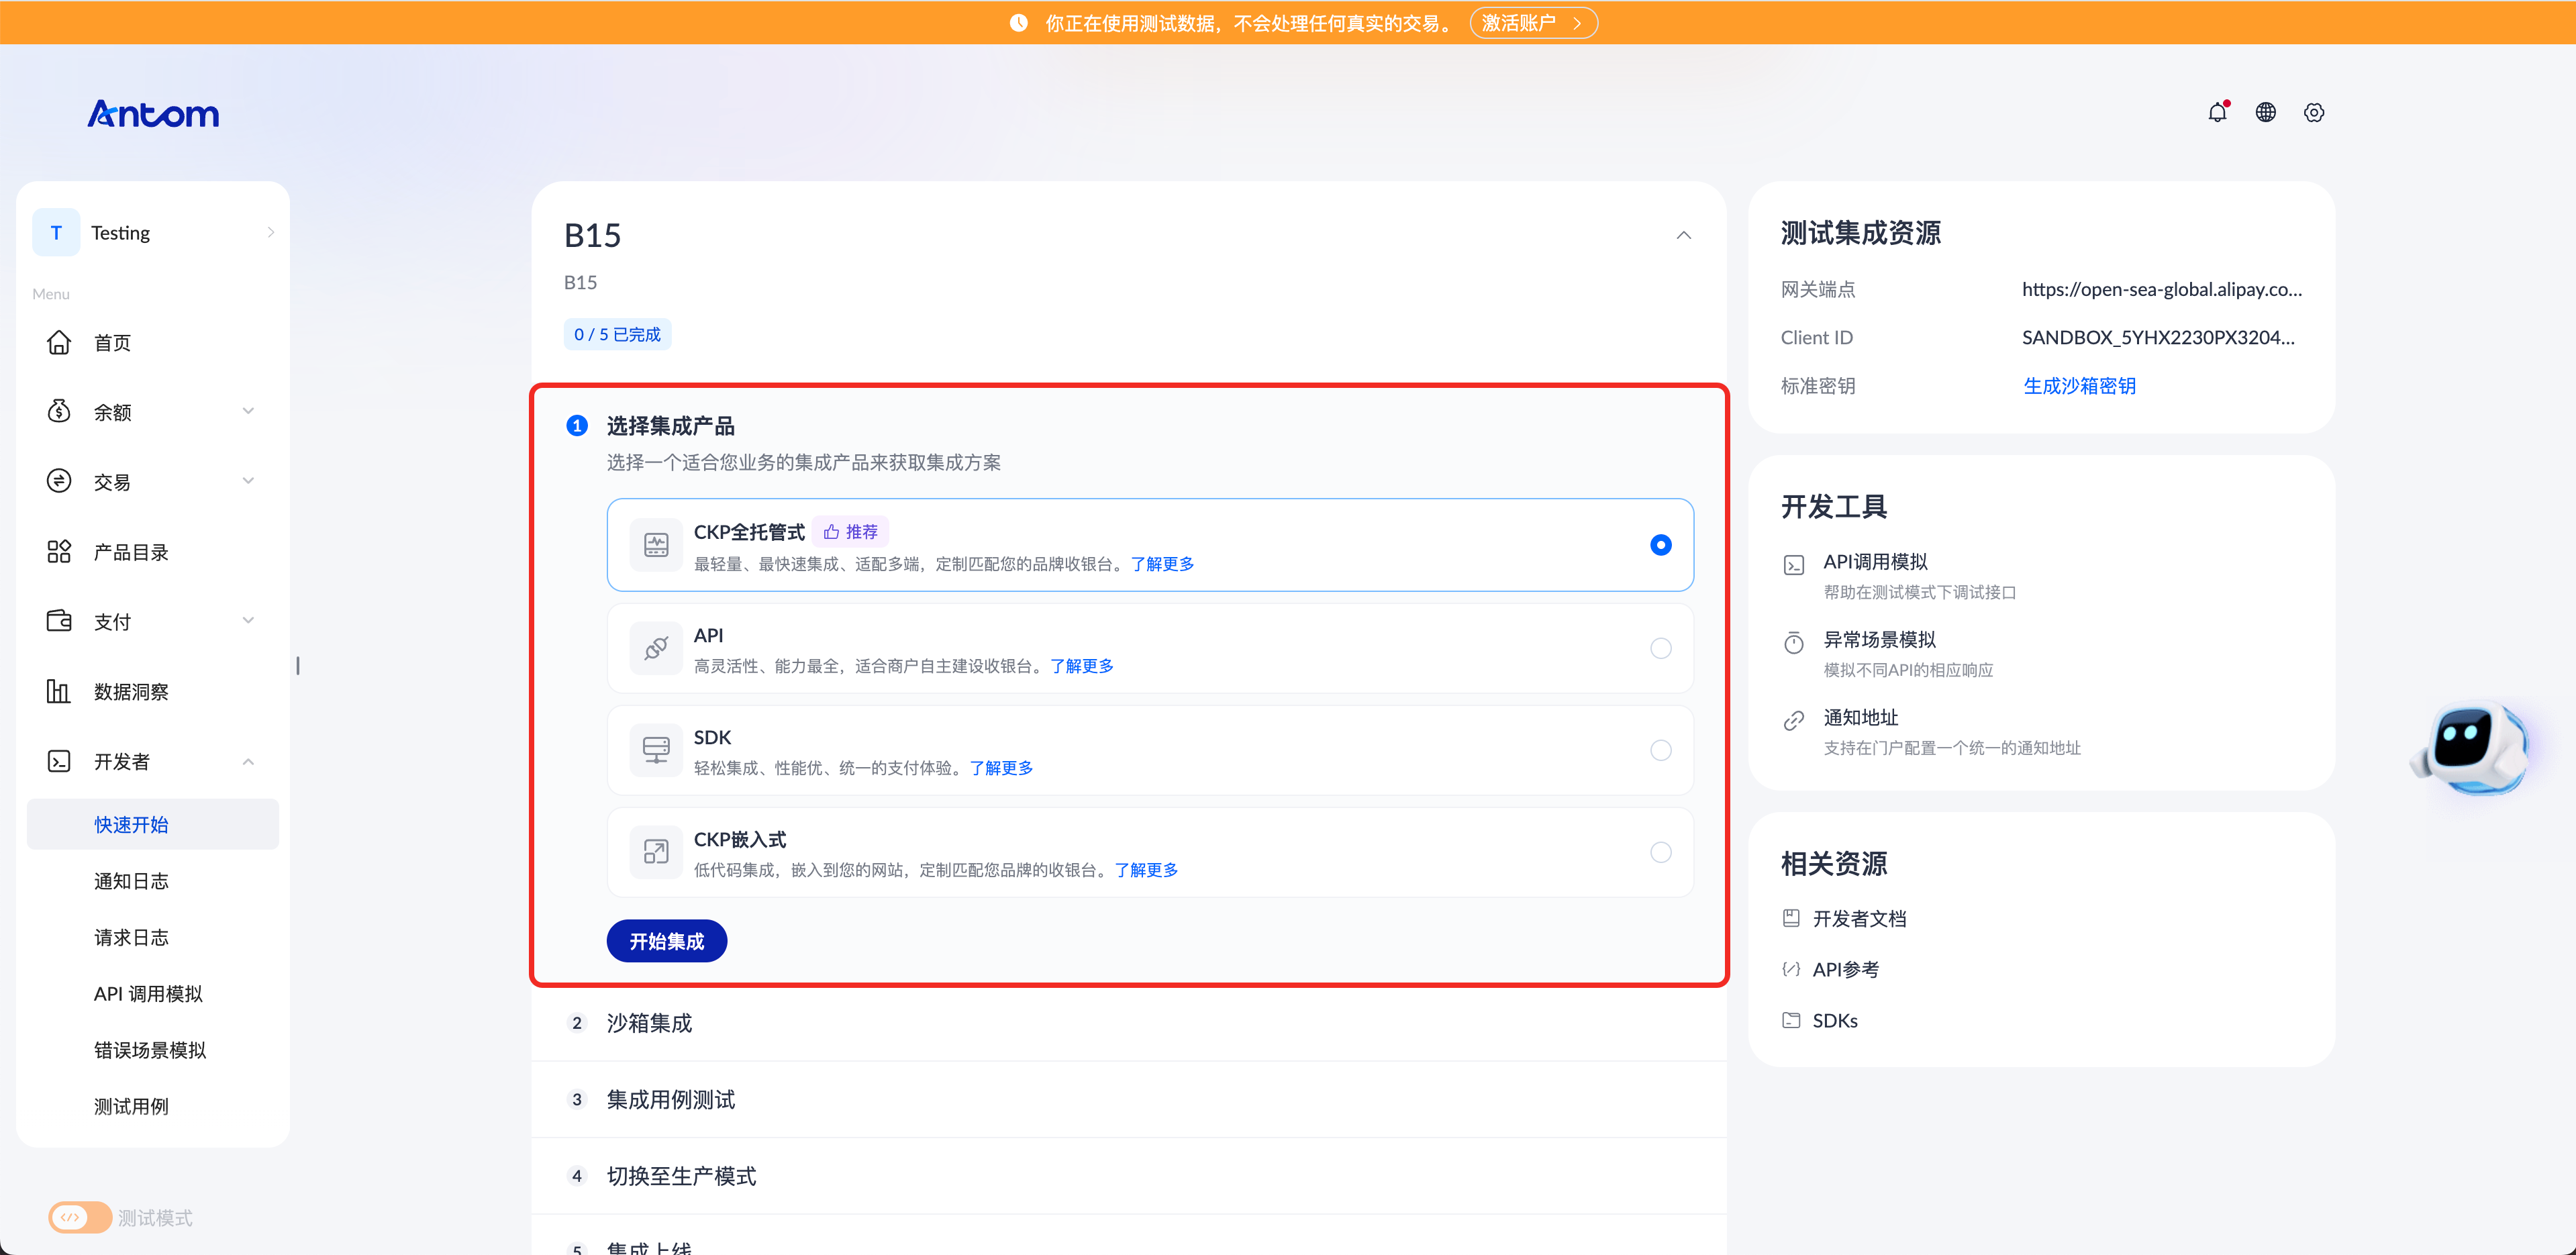Click the SDK product icon

tap(656, 750)
